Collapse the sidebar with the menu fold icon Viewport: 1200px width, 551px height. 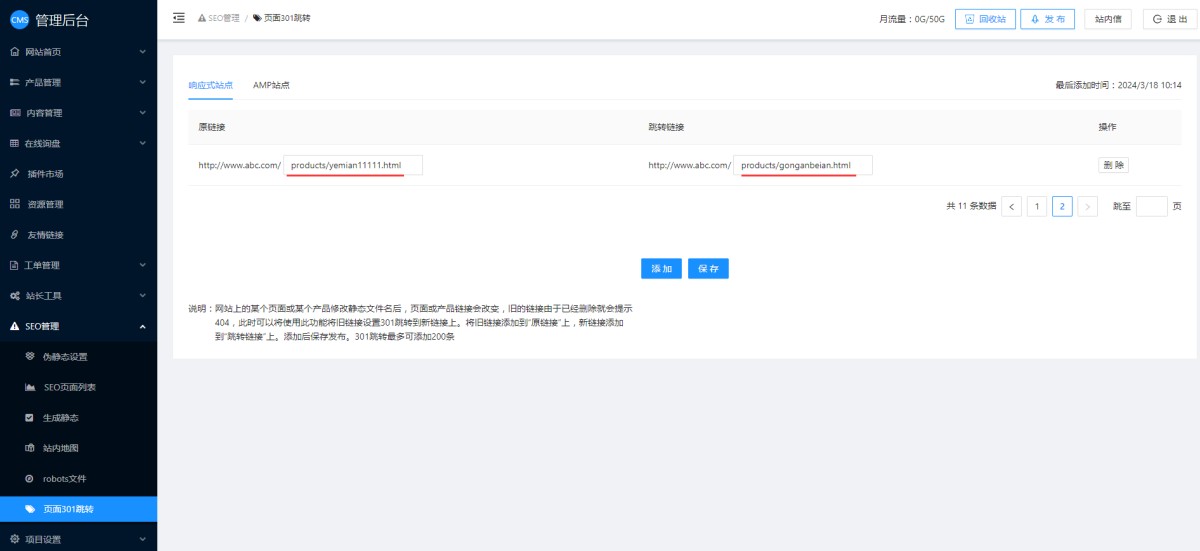coord(179,18)
